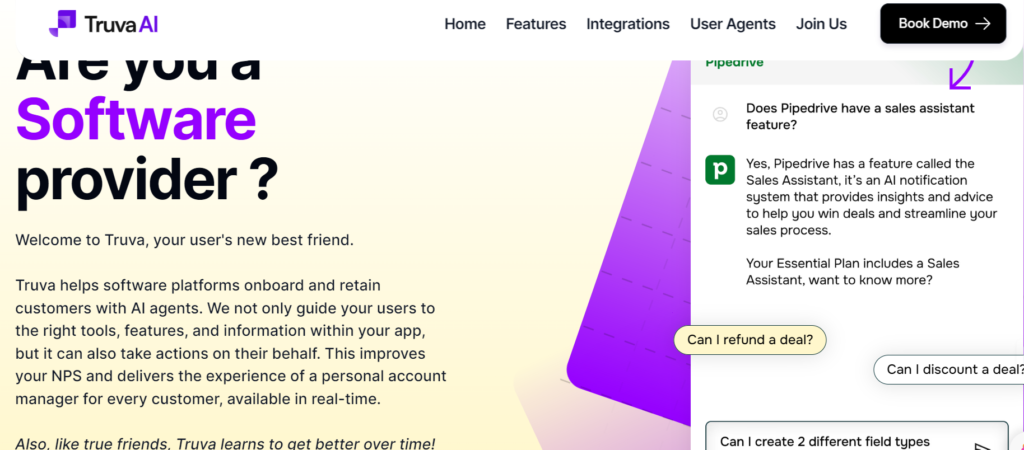Image resolution: width=1024 pixels, height=450 pixels.
Task: Go to the Home menu item
Action: pyautogui.click(x=465, y=24)
